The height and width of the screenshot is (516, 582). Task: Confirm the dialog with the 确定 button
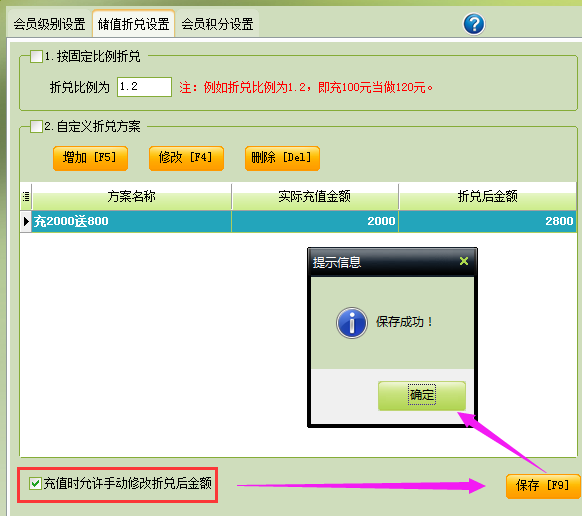422,395
